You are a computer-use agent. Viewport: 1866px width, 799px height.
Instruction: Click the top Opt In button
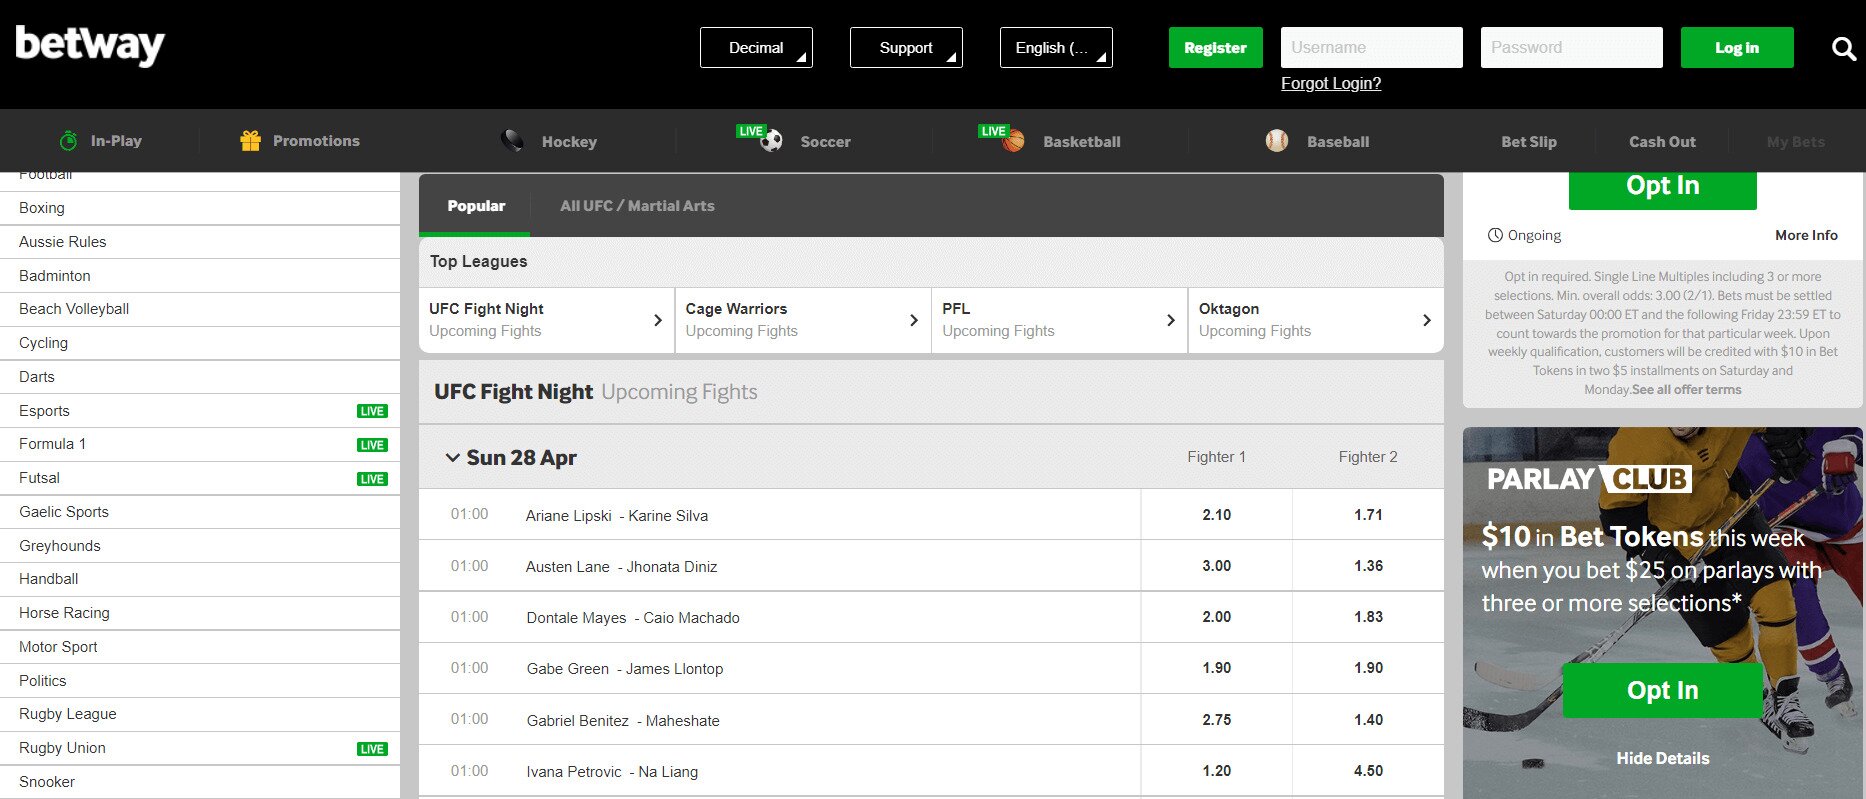point(1662,188)
